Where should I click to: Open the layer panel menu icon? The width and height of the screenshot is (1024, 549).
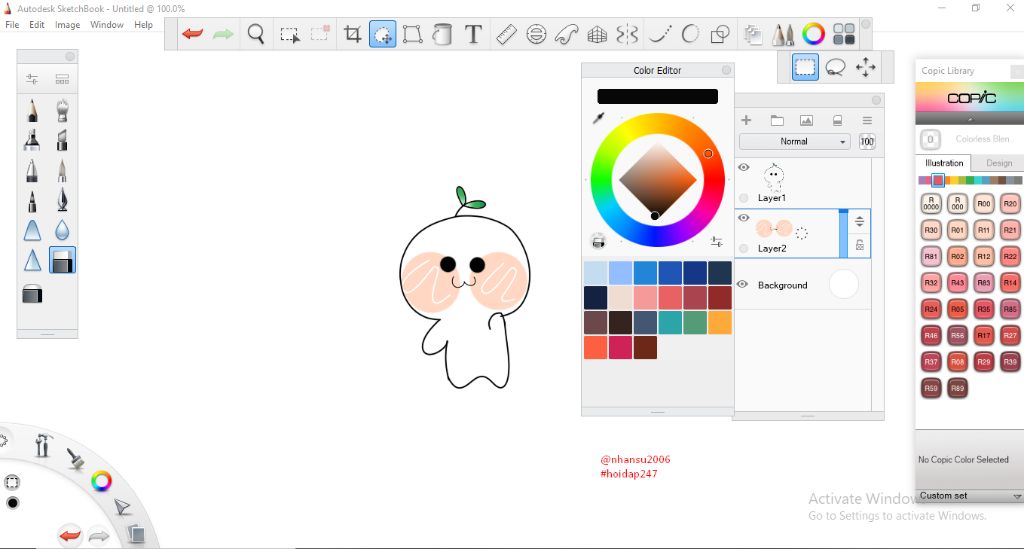pyautogui.click(x=867, y=120)
